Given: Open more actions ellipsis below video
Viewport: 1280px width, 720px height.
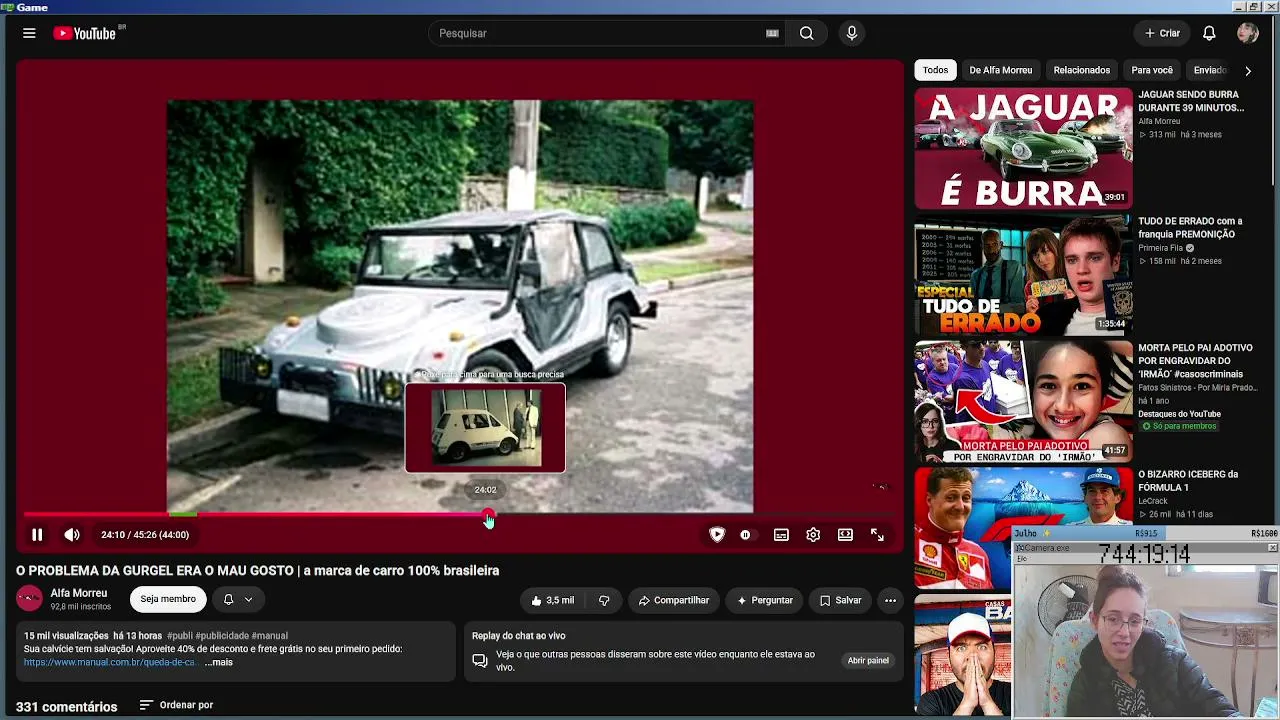Looking at the screenshot, I should pos(890,600).
